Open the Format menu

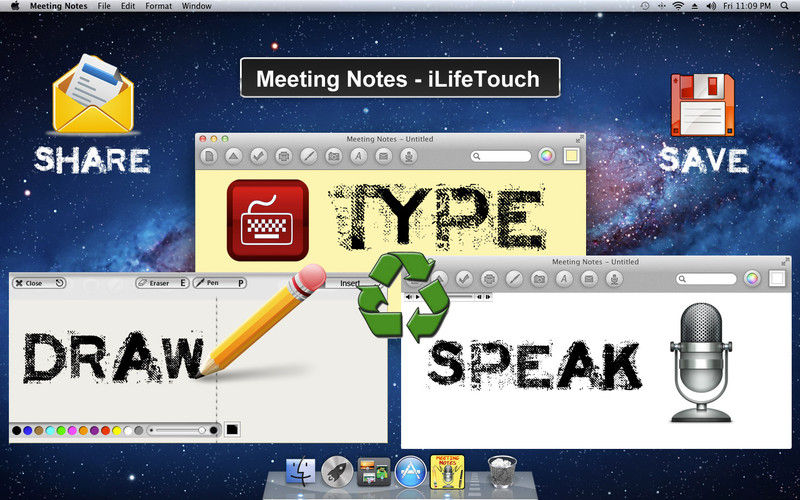[159, 6]
